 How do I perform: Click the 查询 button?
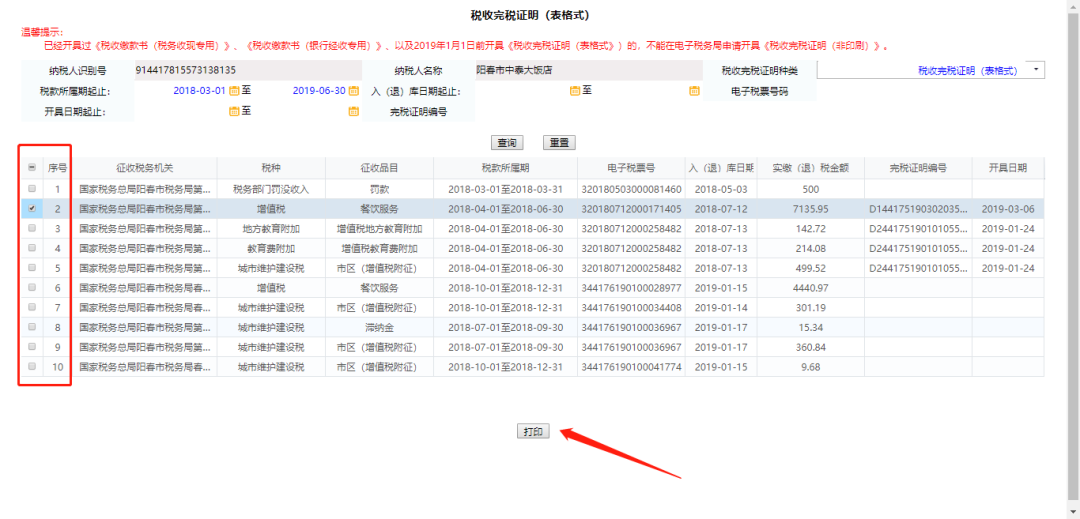(x=507, y=143)
